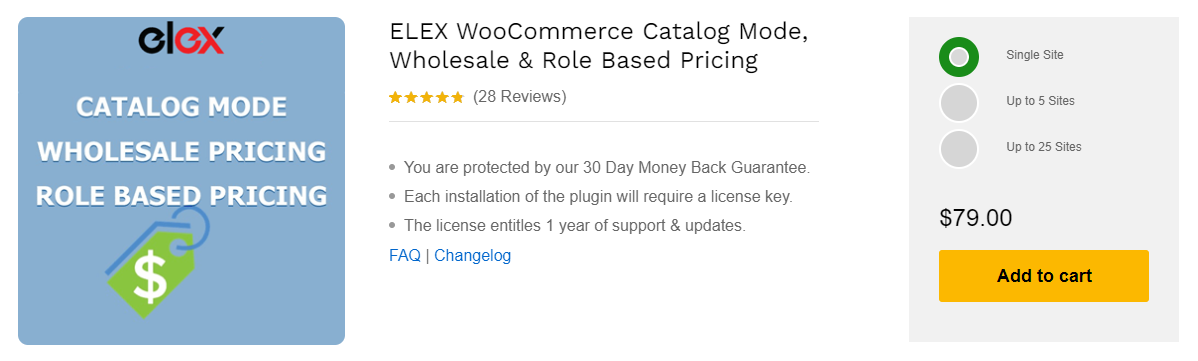Screen dimensions: 1198x361
Task: Click the five-star rating stars
Action: pos(426,97)
